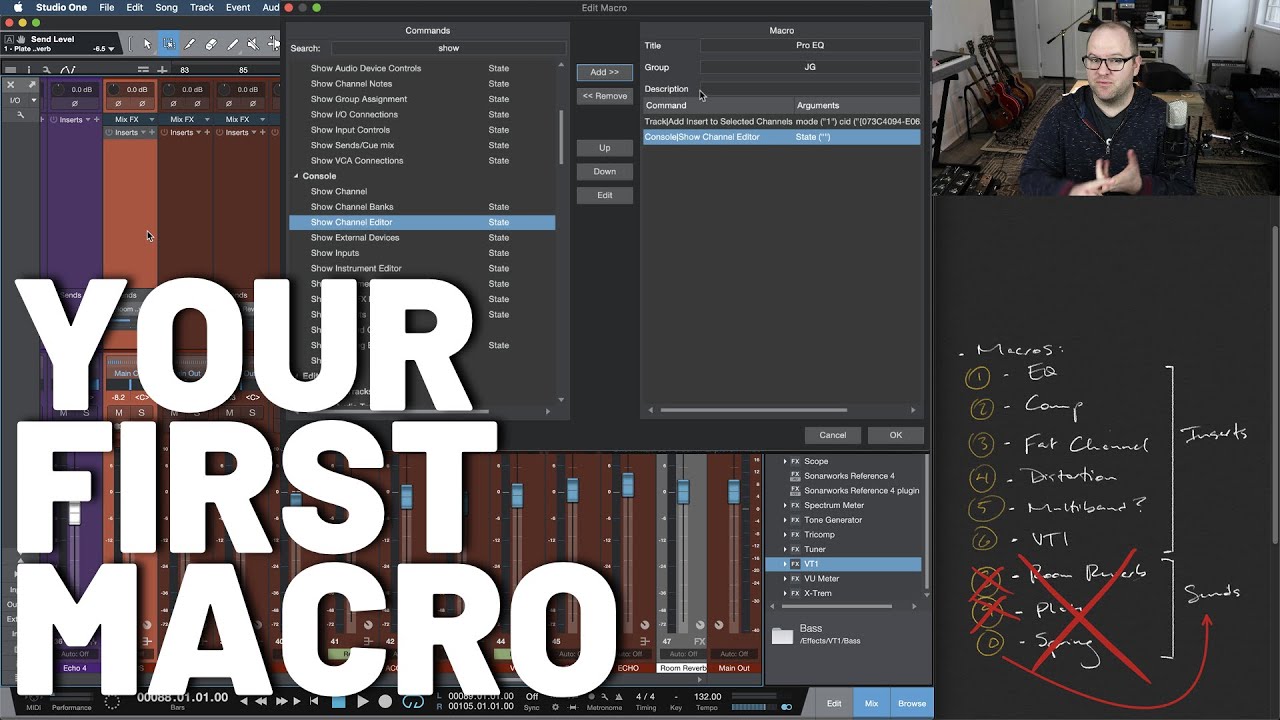Click the macro list horizontal scrollbar
1280x720 pixels.
pyautogui.click(x=753, y=410)
